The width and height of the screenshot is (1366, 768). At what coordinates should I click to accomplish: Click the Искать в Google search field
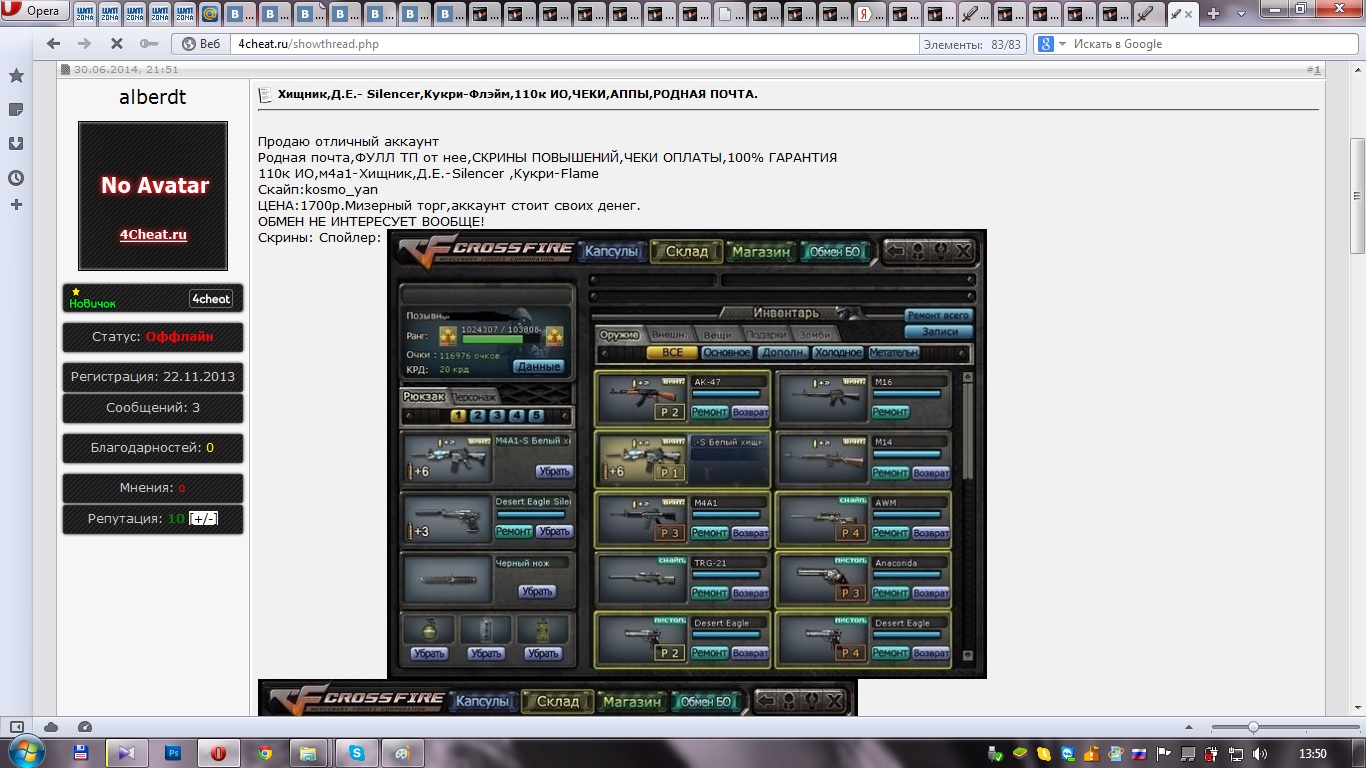[x=1210, y=44]
